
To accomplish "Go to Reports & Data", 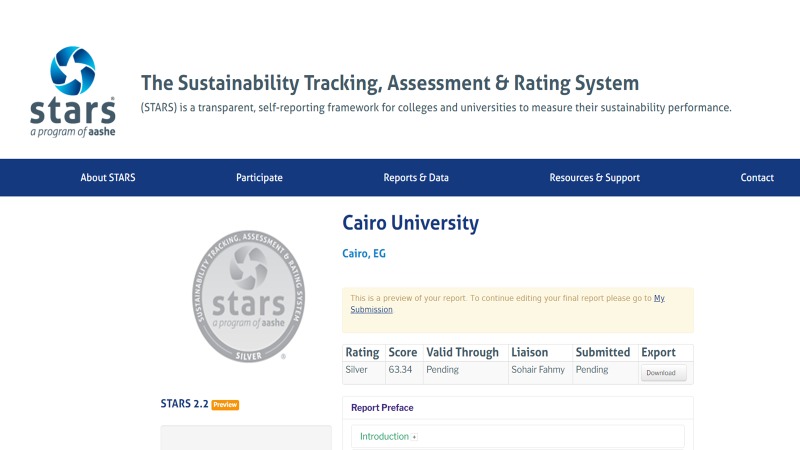I will click(x=416, y=178).
